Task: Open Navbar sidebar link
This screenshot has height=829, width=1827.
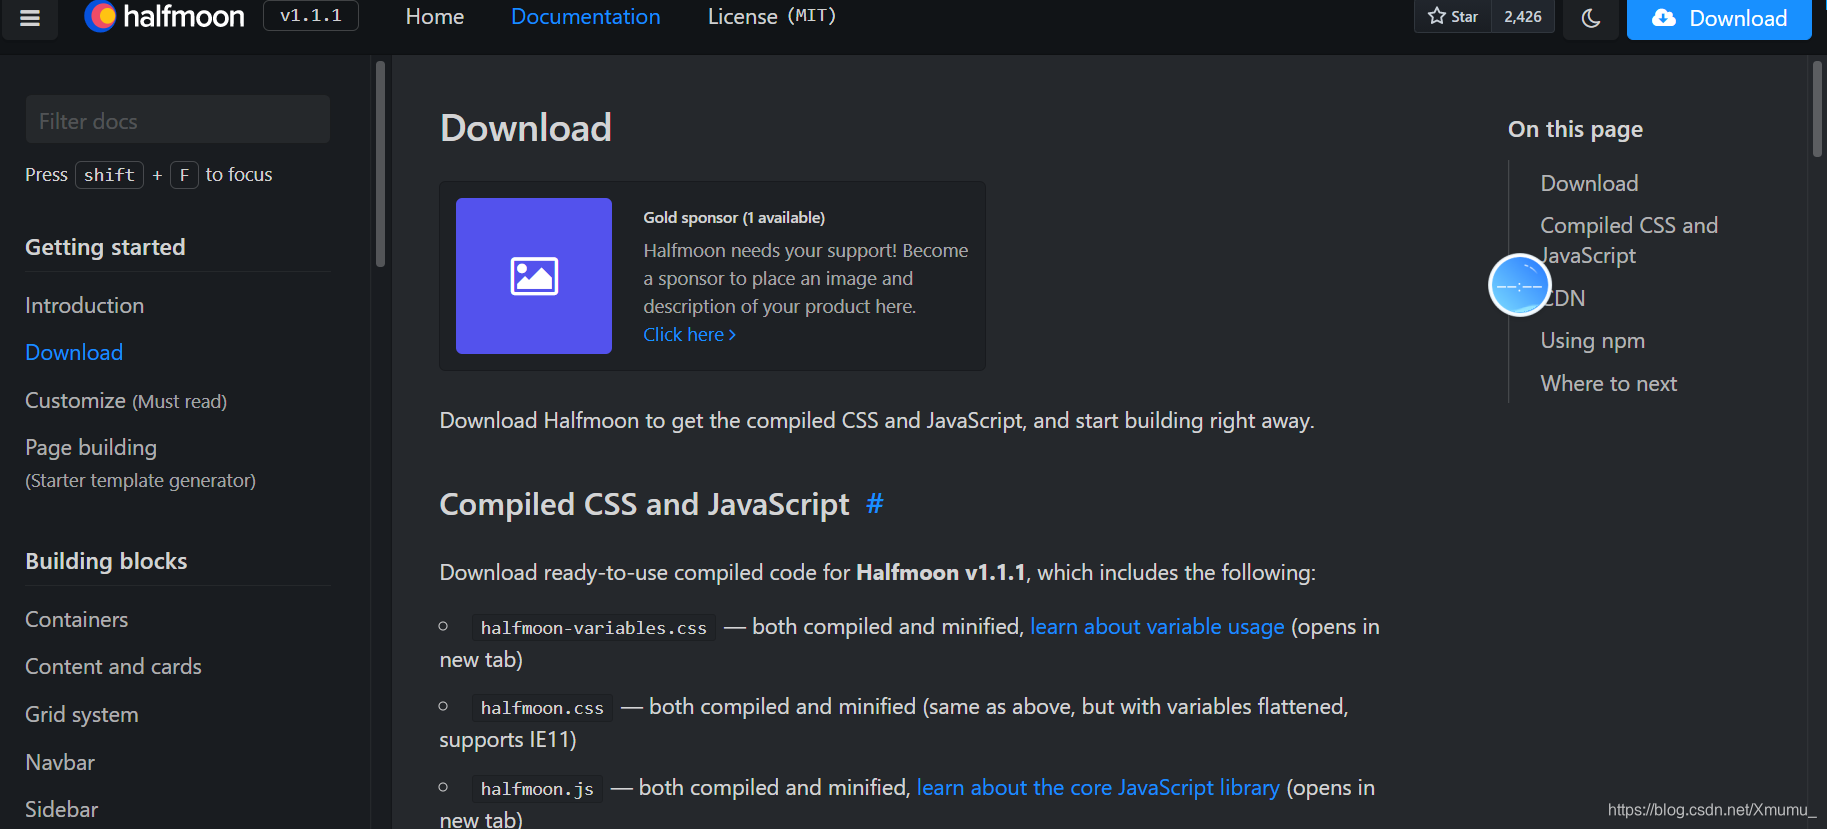Action: coord(60,762)
